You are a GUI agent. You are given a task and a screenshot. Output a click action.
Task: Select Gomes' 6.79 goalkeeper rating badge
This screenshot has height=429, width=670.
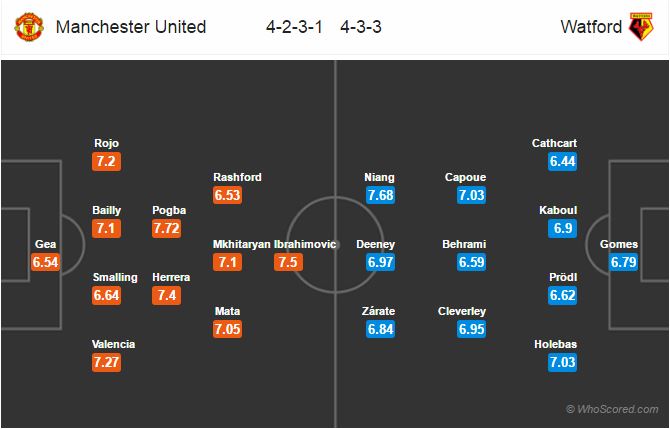623,262
